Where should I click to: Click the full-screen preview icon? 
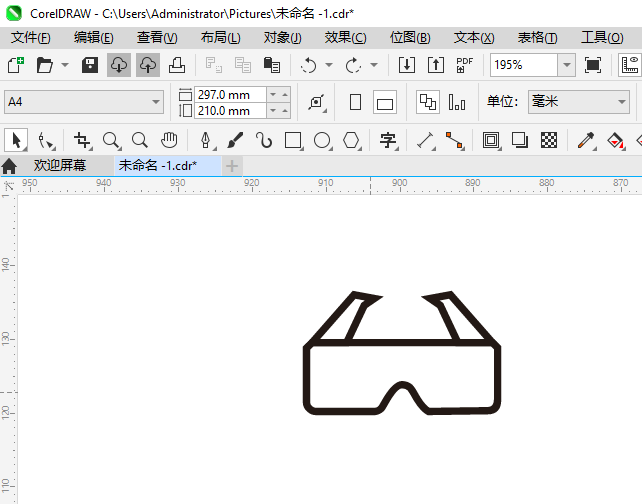point(593,65)
